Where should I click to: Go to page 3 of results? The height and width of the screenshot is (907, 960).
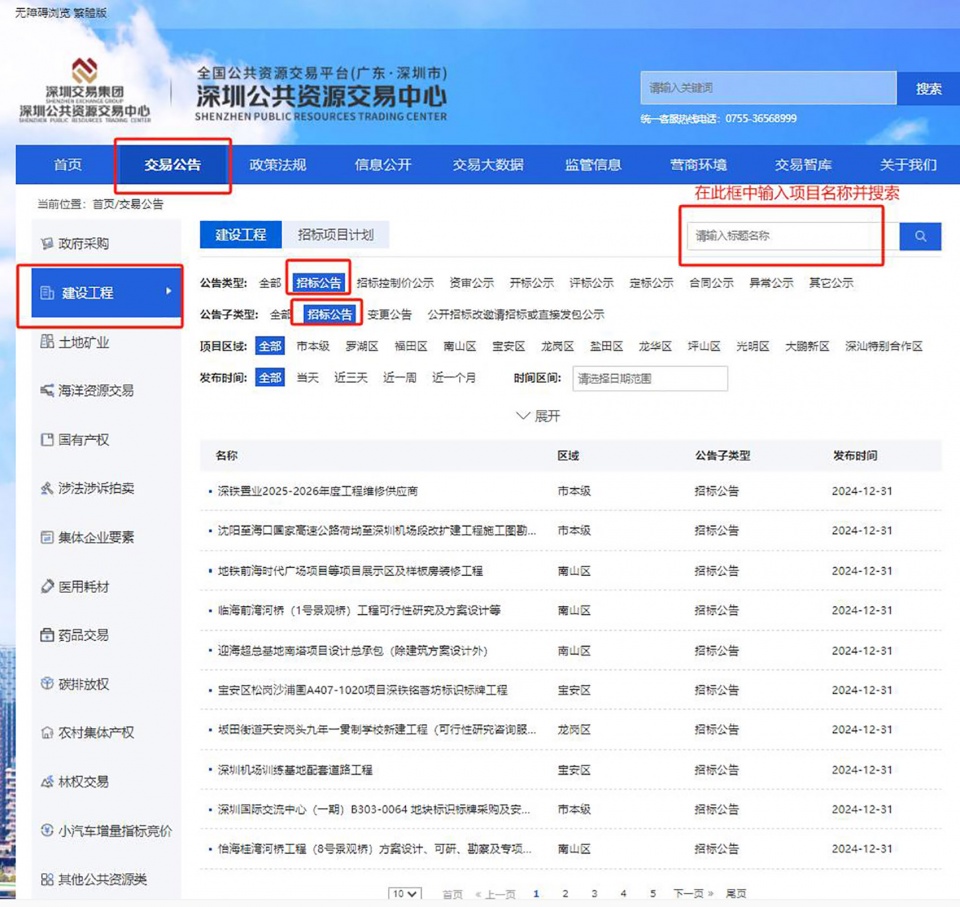594,894
